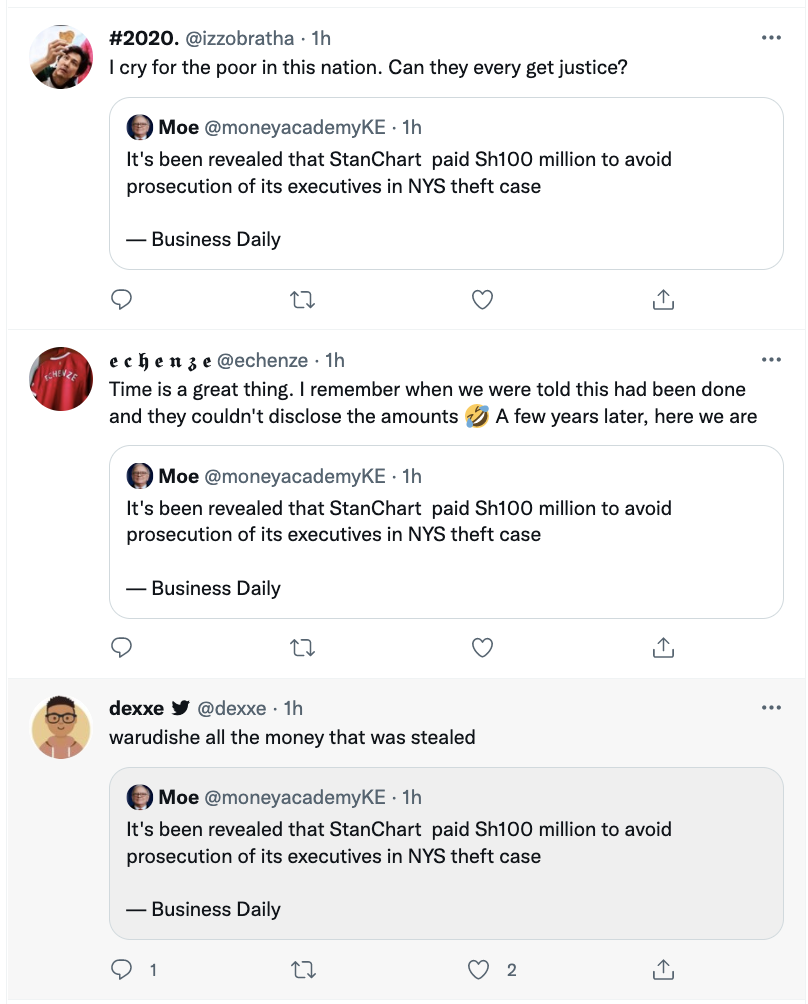
Task: Reply to dexxe's tweet
Action: (122, 969)
